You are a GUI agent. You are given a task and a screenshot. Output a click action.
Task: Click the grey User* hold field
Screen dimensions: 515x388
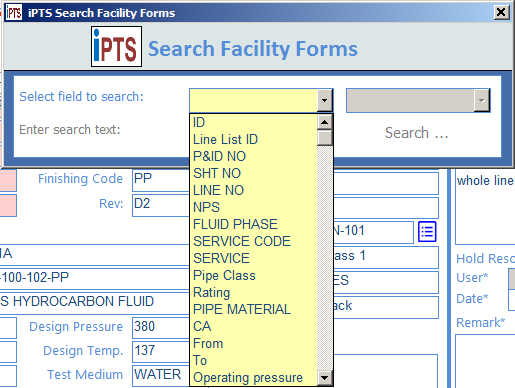click(512, 279)
